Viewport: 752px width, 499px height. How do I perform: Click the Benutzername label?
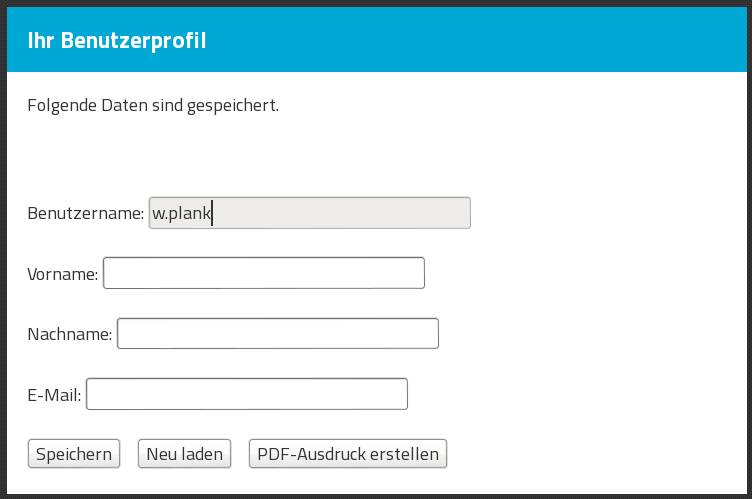86,213
